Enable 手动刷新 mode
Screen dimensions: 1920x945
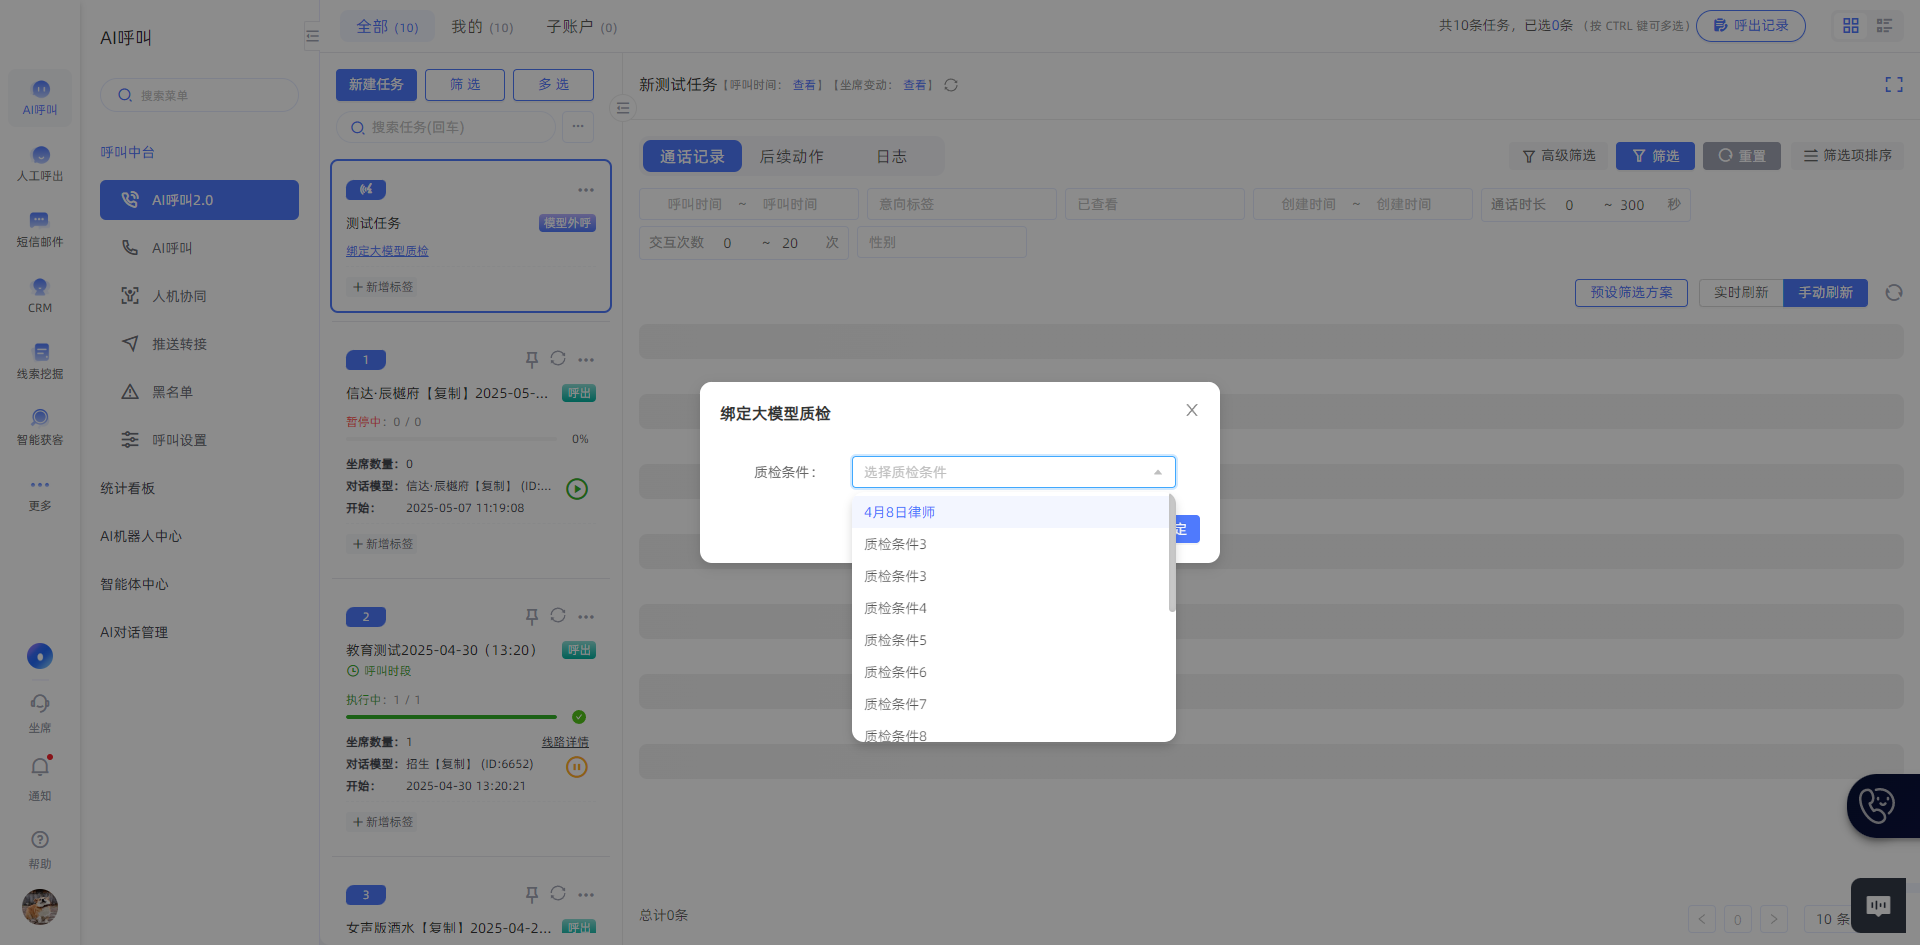1825,293
